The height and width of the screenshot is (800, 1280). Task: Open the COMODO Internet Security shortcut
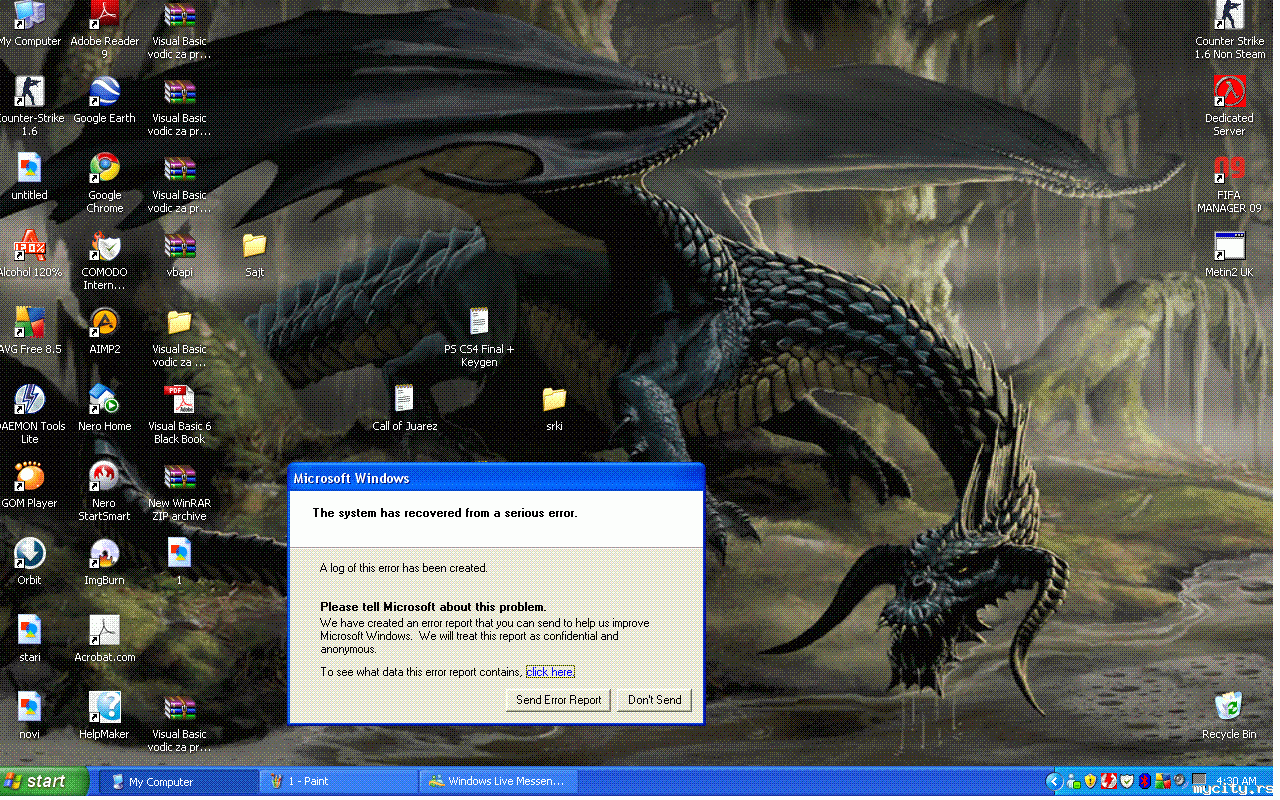pos(104,261)
